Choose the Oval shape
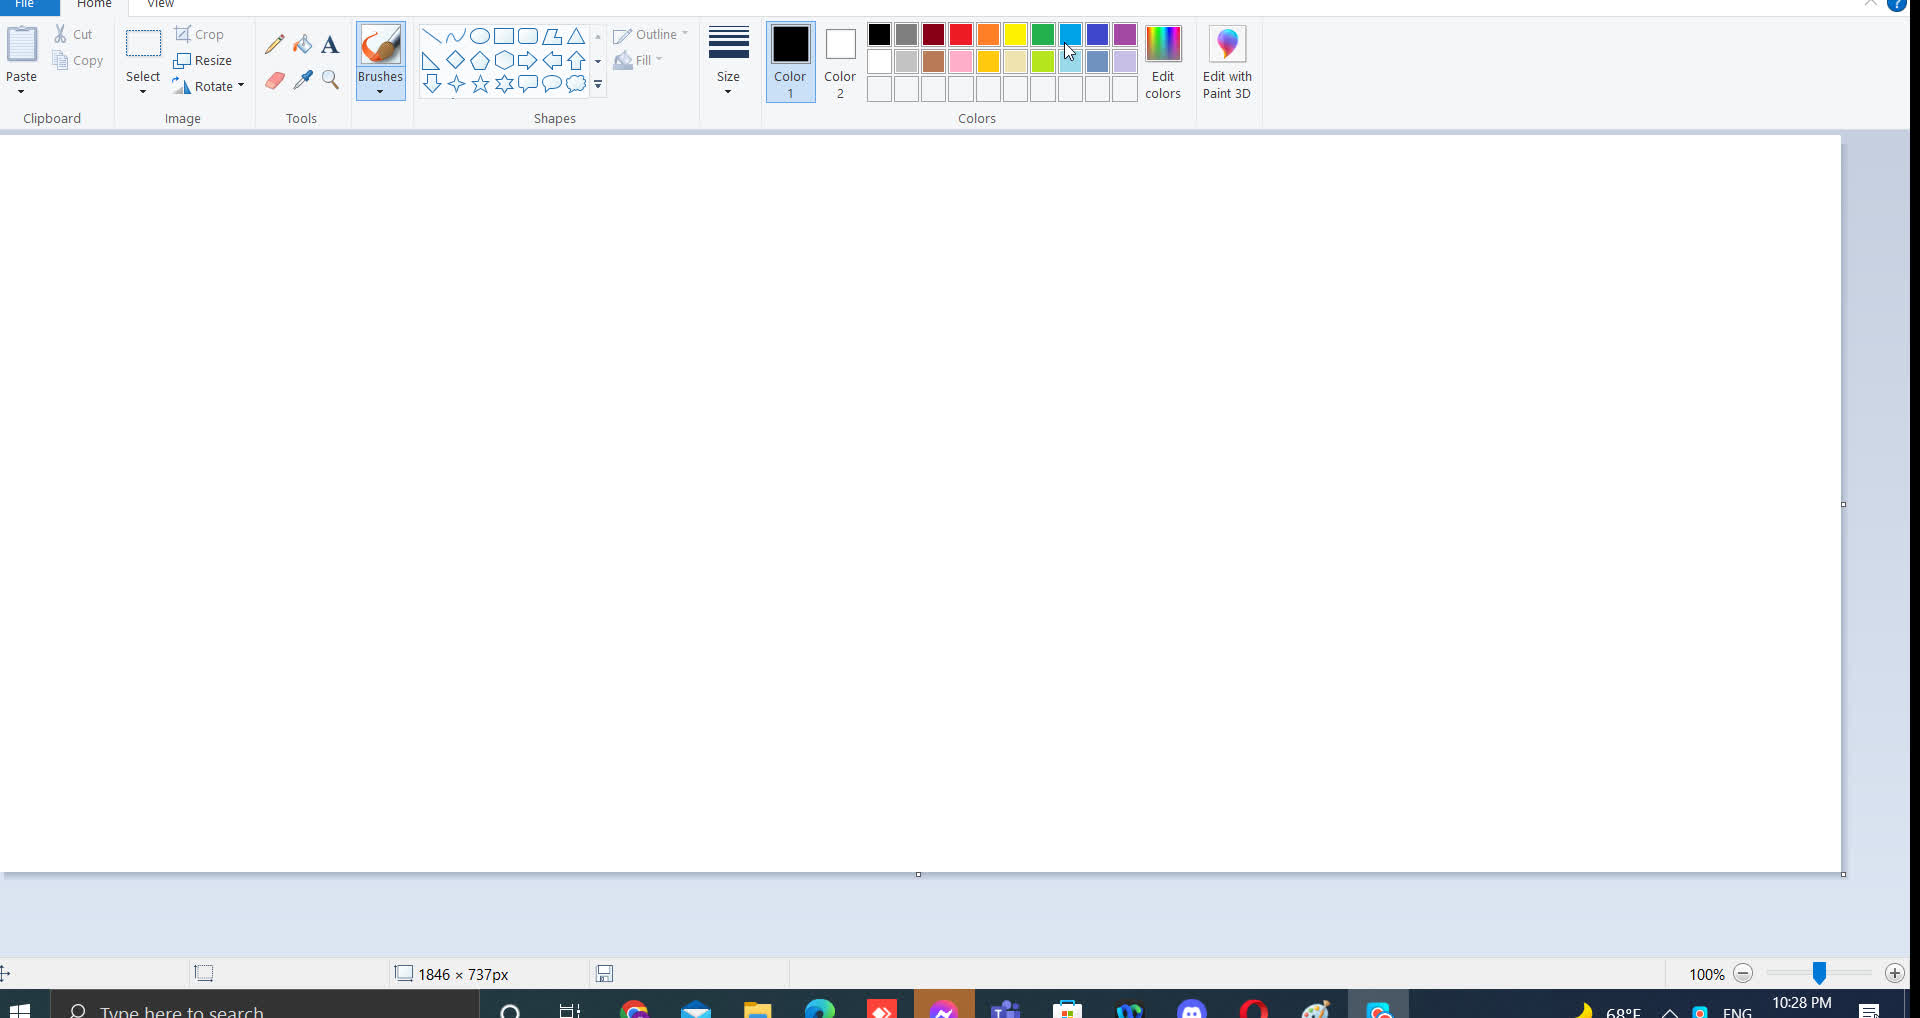Screen dimensions: 1920x1018 [x=480, y=36]
